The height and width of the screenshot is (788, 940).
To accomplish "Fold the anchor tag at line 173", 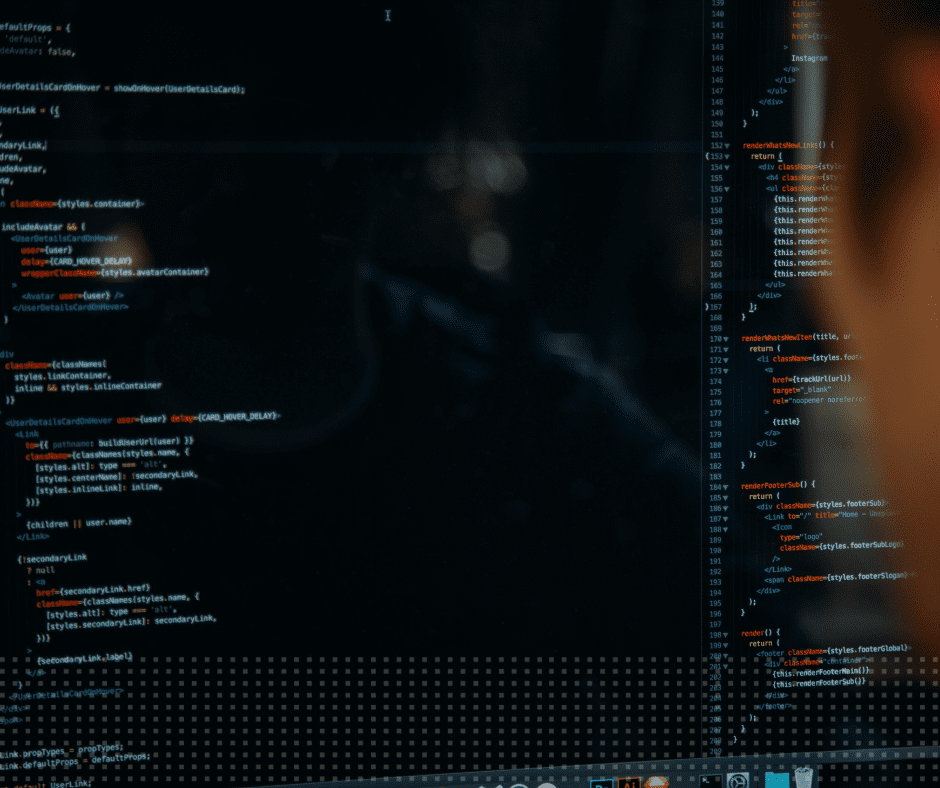I will click(726, 371).
